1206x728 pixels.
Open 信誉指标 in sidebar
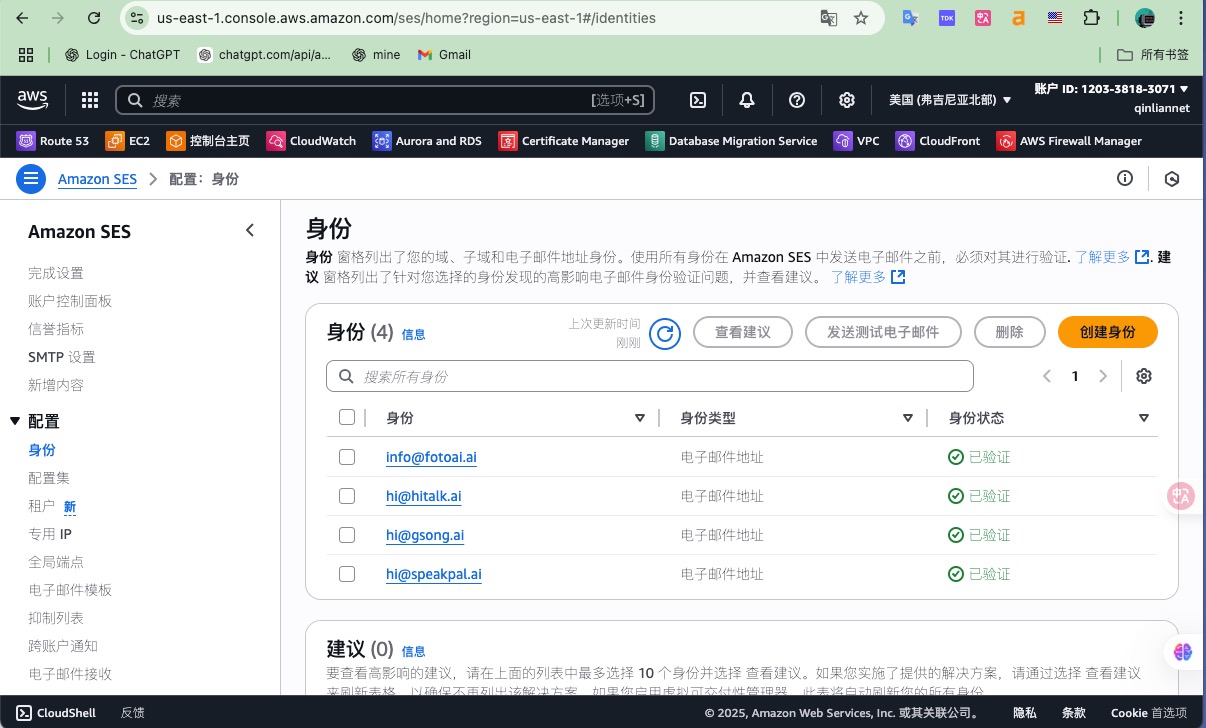[56, 329]
